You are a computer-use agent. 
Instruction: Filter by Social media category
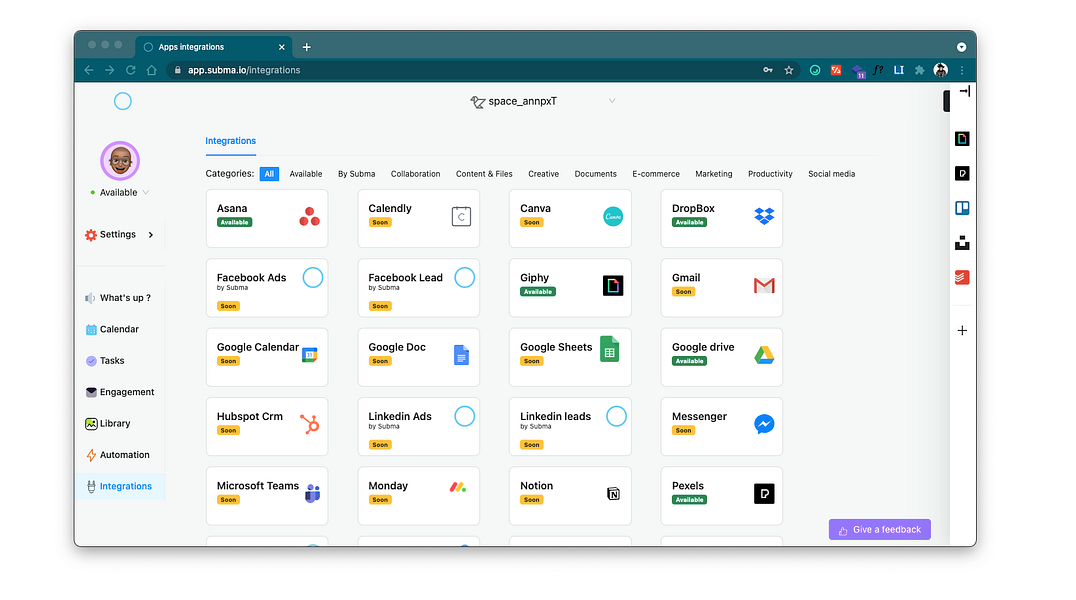(832, 174)
